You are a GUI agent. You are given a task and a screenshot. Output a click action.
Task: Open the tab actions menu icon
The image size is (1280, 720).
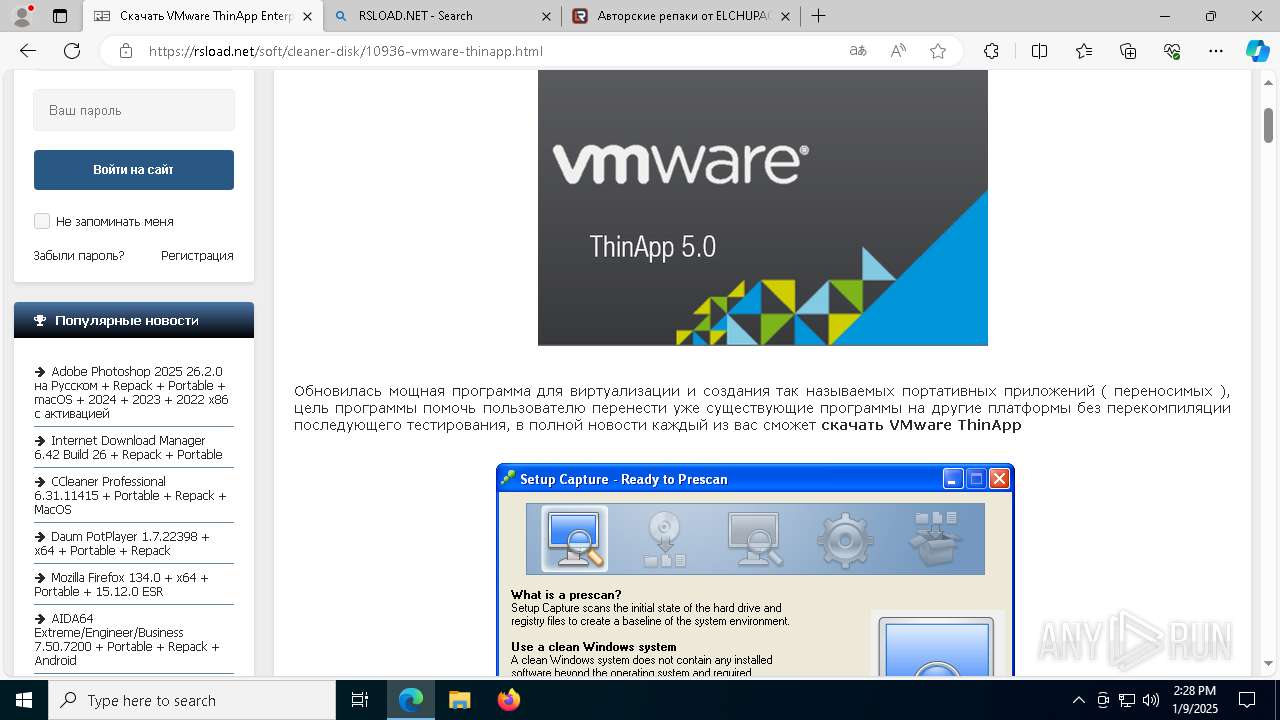pyautogui.click(x=60, y=16)
